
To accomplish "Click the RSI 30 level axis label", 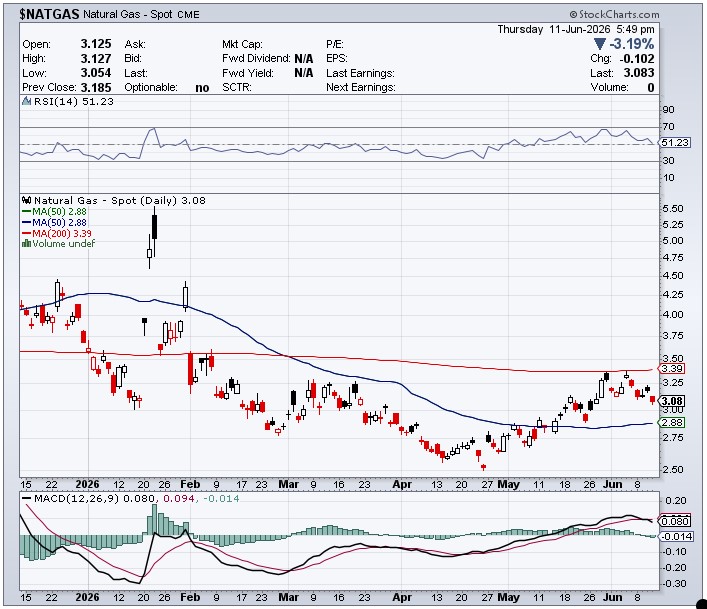I will pos(669,160).
